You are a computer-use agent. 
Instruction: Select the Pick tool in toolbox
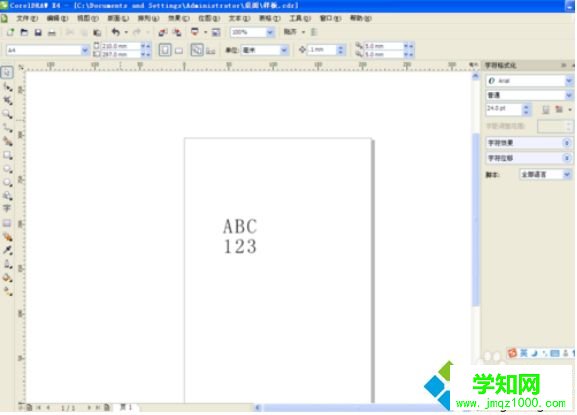coord(7,72)
